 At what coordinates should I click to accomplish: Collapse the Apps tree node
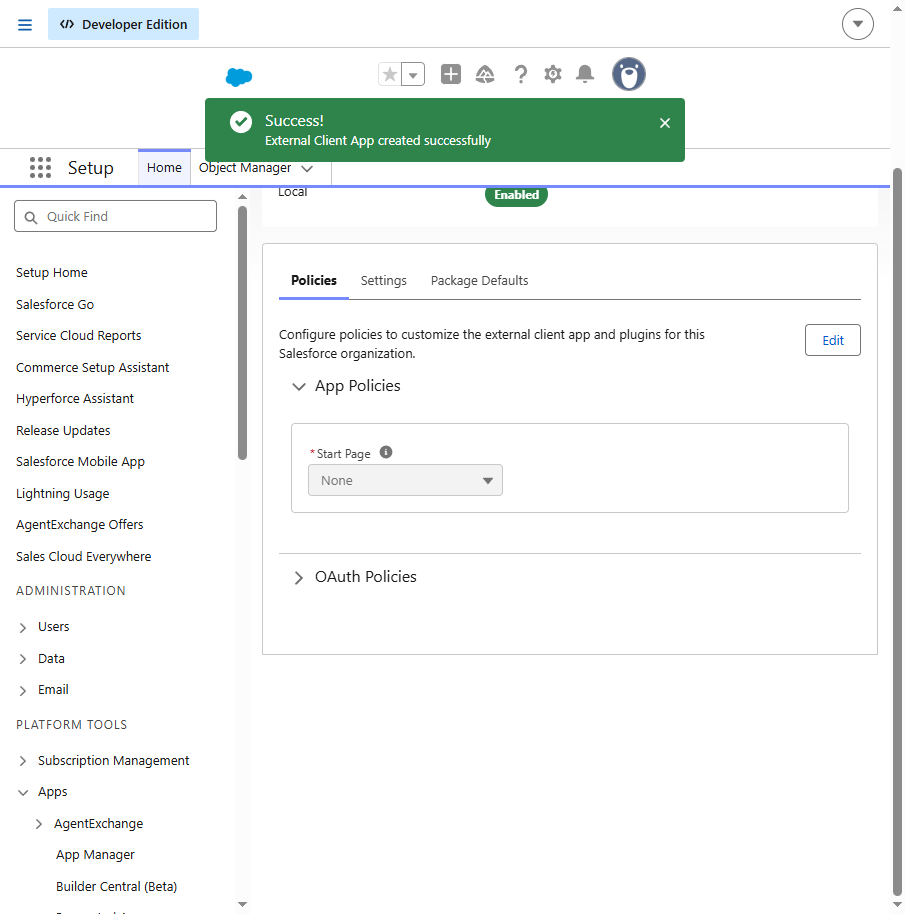[x=23, y=792]
